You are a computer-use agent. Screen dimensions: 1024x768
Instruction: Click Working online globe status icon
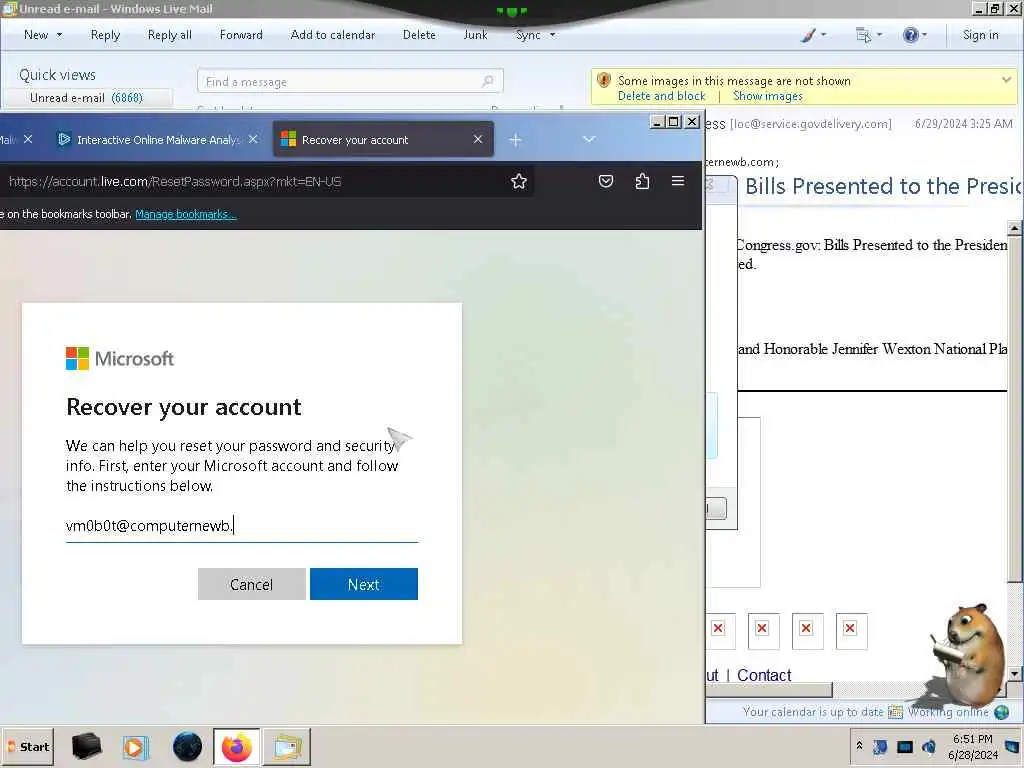(x=1001, y=712)
